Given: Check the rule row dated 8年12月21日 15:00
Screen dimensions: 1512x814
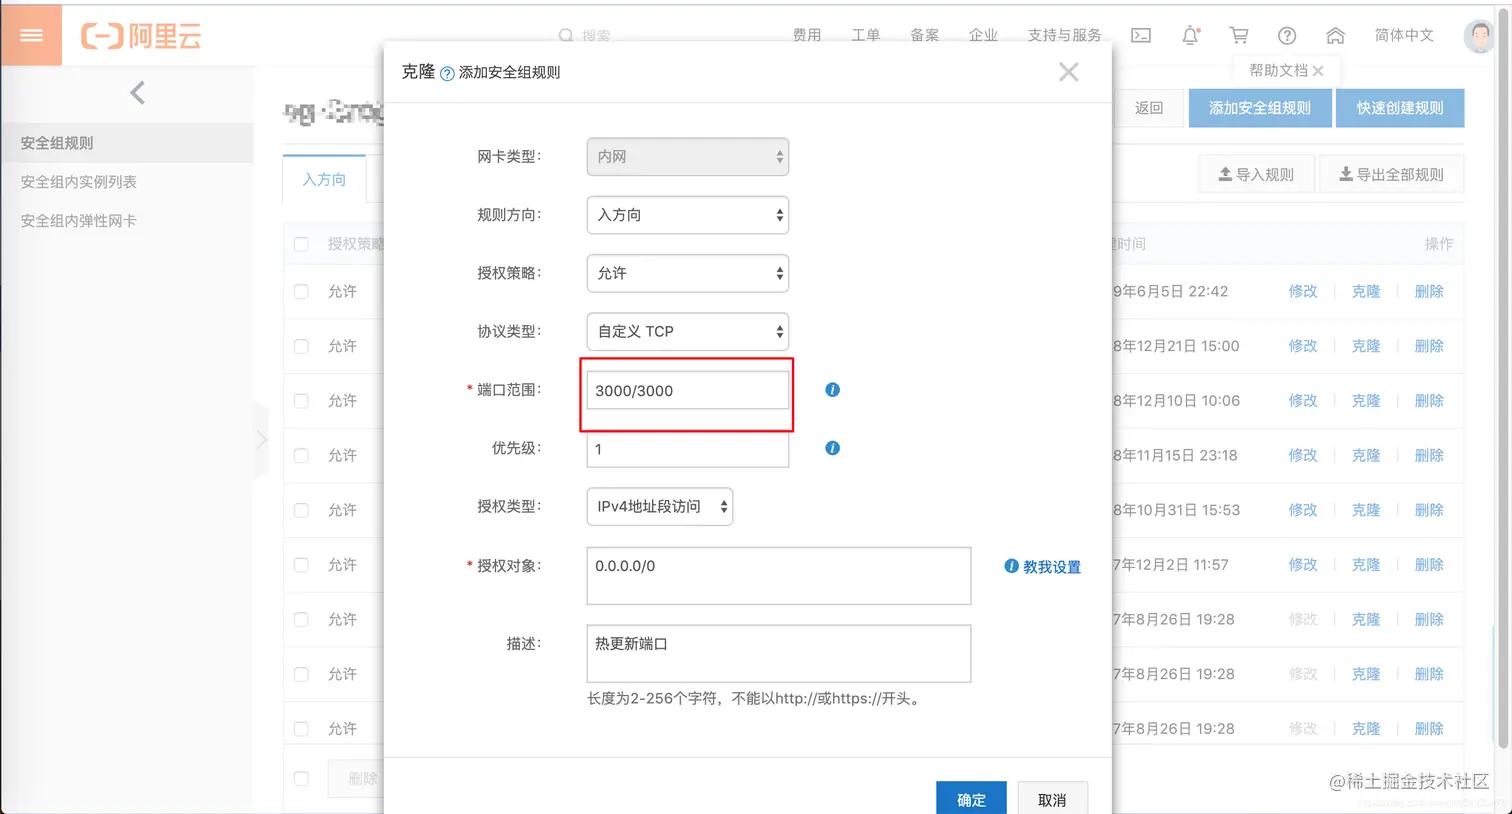Looking at the screenshot, I should 301,346.
